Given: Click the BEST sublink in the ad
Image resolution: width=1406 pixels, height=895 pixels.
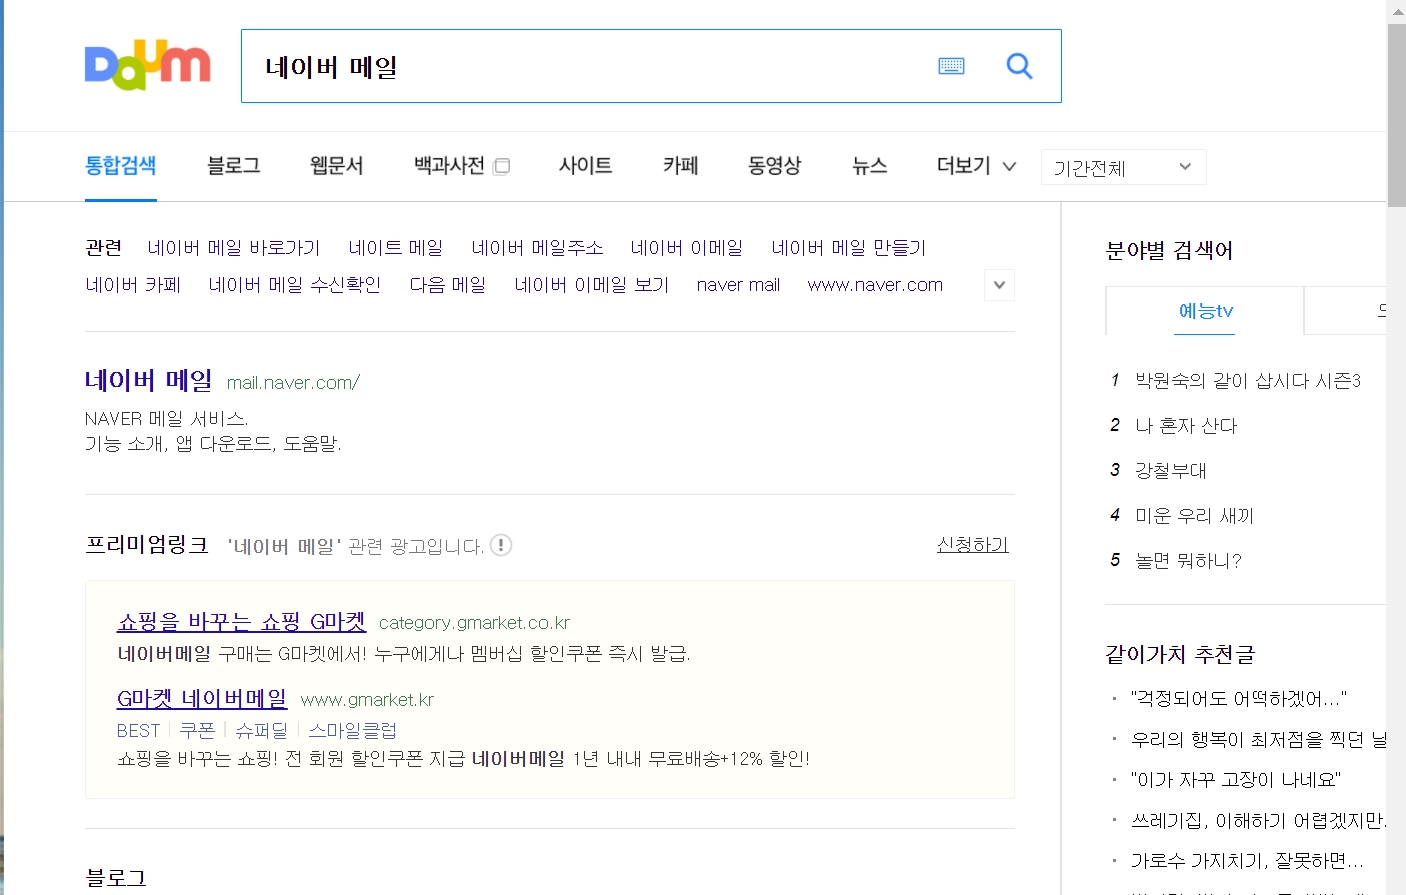Looking at the screenshot, I should click(138, 731).
